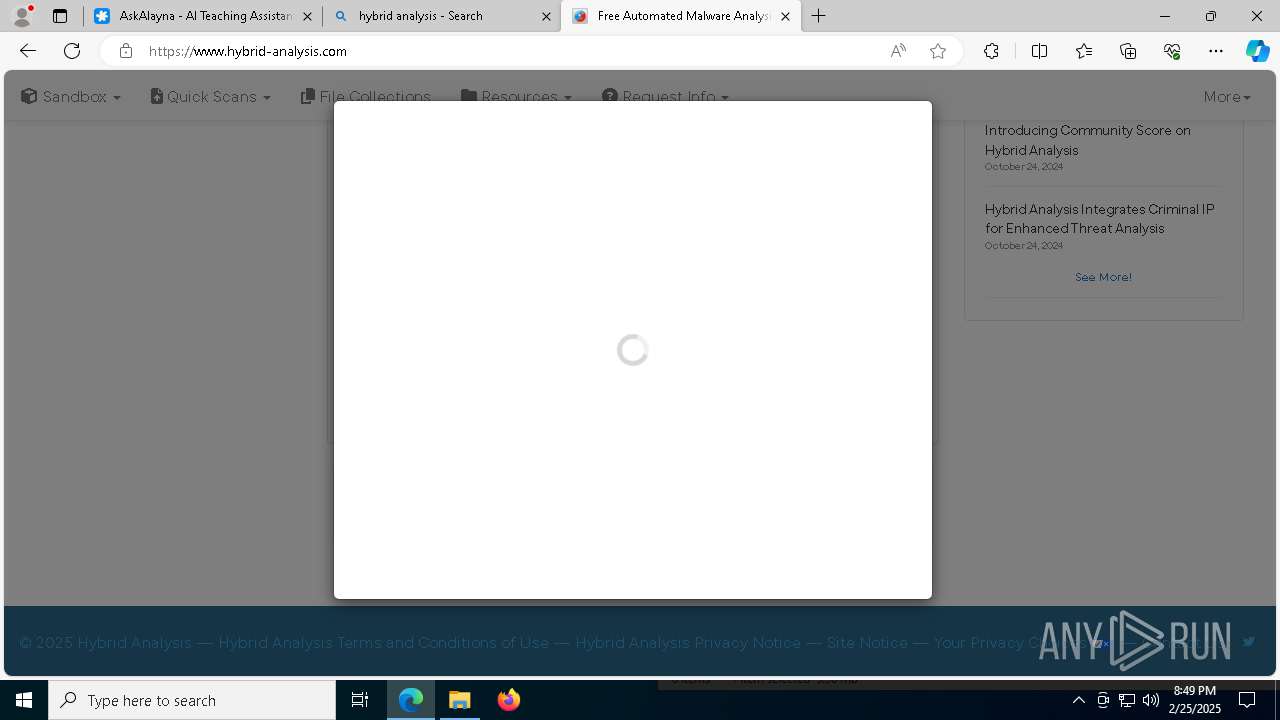This screenshot has width=1280, height=720.
Task: Open Introducing Community Score article
Action: tap(1088, 140)
